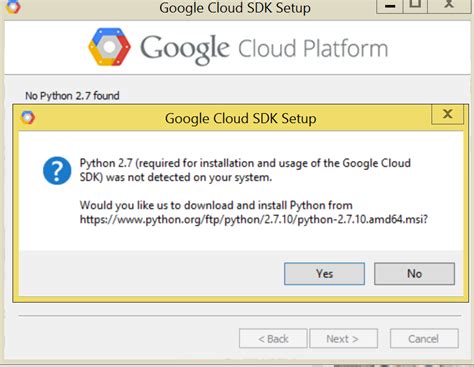Click the Google Cloud Platform hexagon logo

pos(109,47)
